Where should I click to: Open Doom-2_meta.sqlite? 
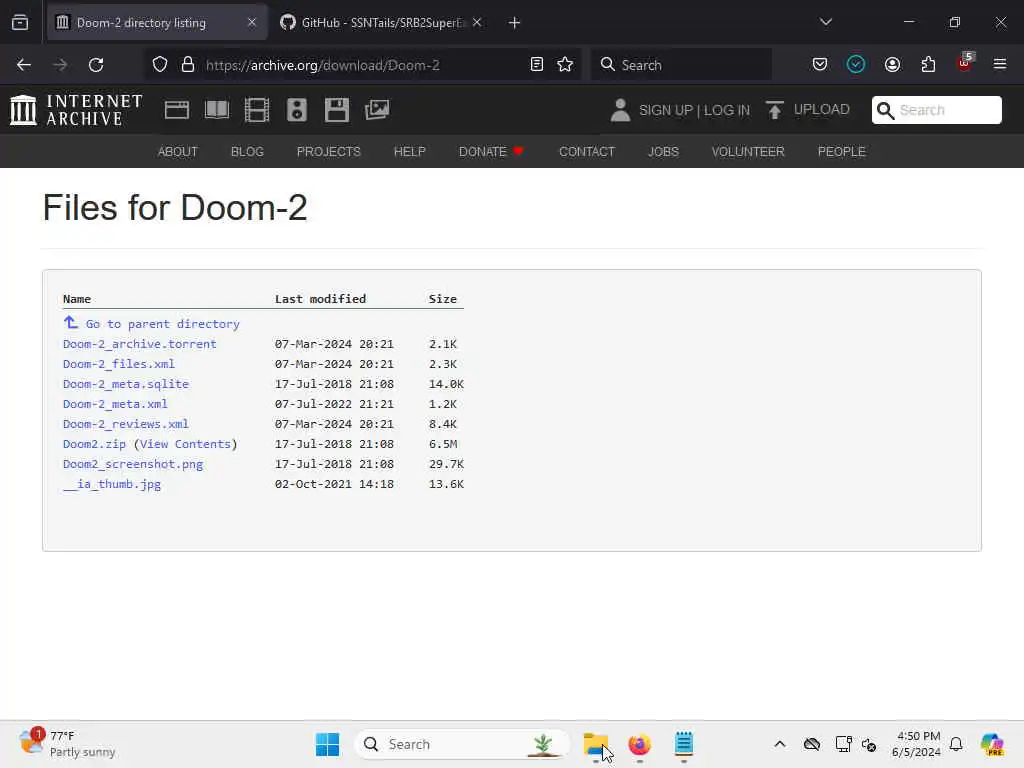[x=126, y=384]
